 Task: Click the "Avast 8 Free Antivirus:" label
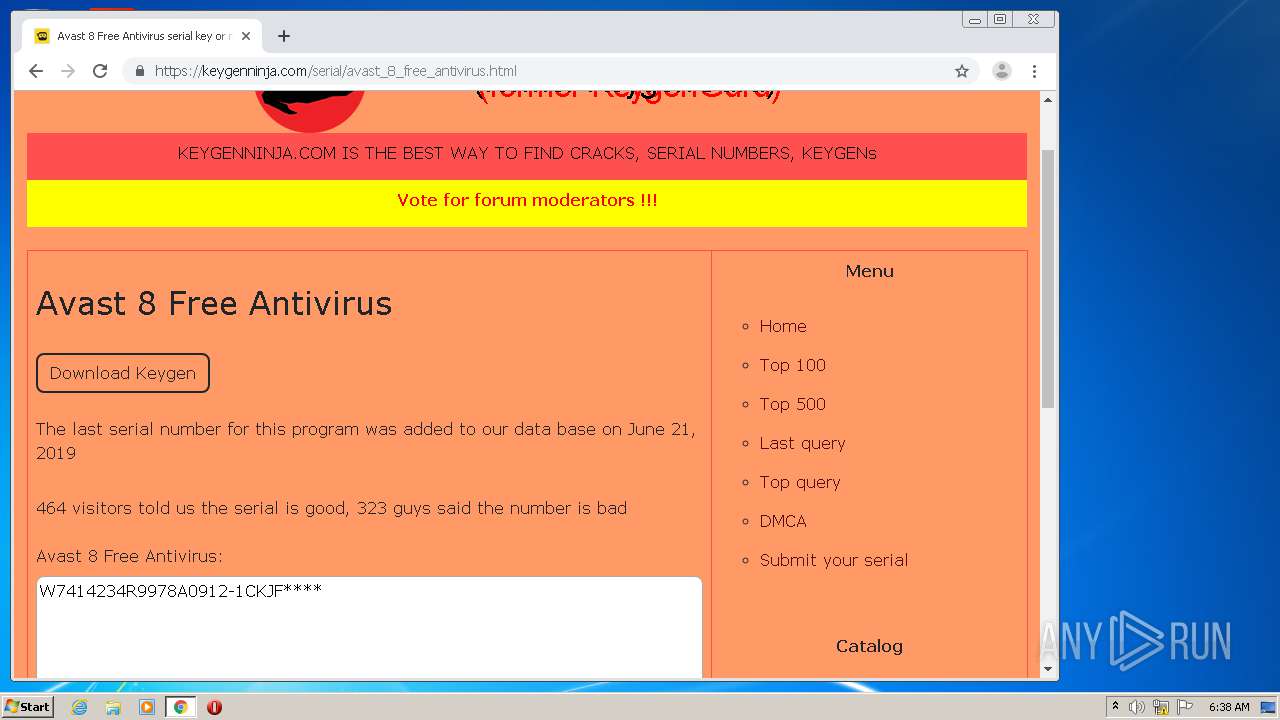click(129, 556)
